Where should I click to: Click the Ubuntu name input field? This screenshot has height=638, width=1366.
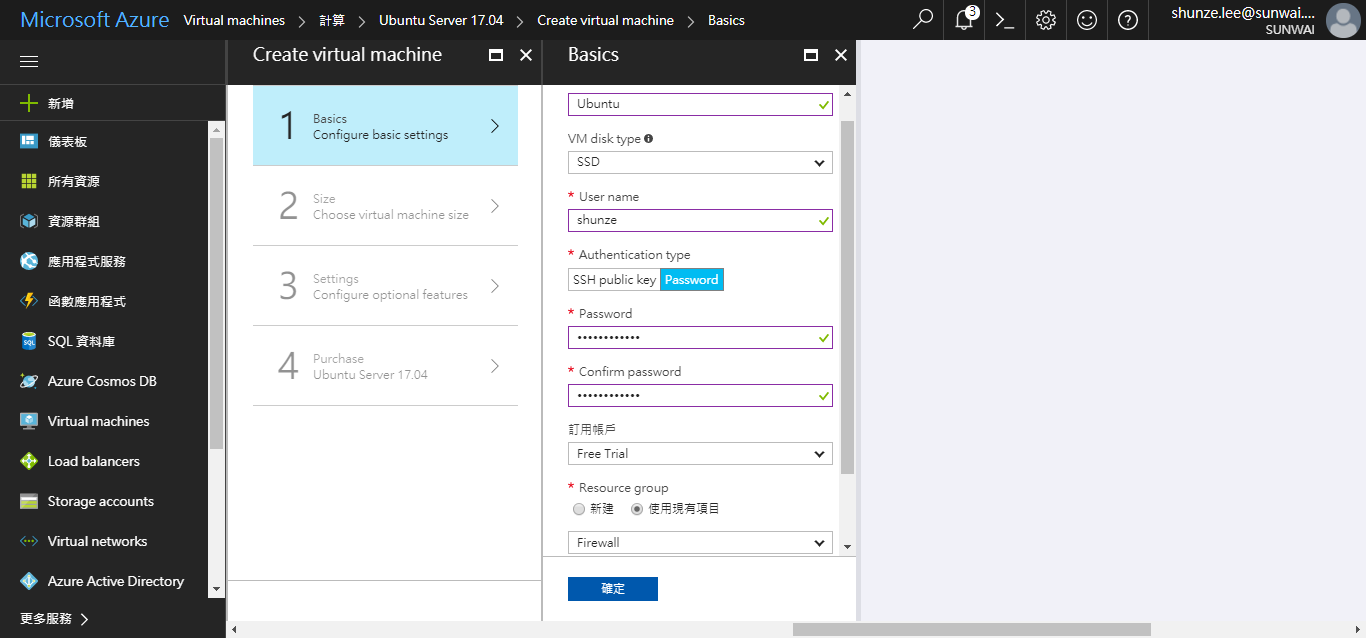[x=700, y=104]
